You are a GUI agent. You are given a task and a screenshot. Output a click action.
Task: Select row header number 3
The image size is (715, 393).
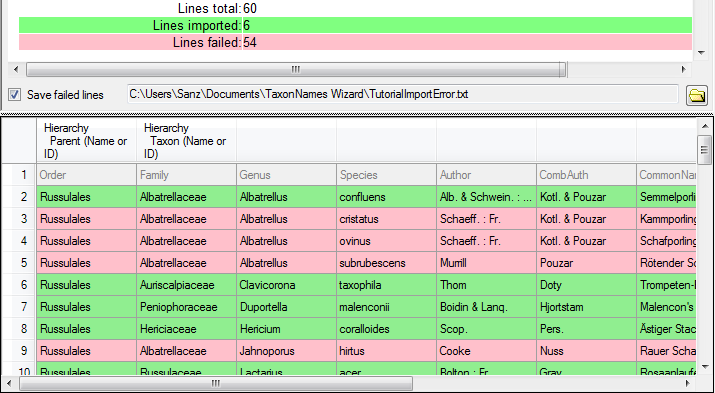(19, 219)
